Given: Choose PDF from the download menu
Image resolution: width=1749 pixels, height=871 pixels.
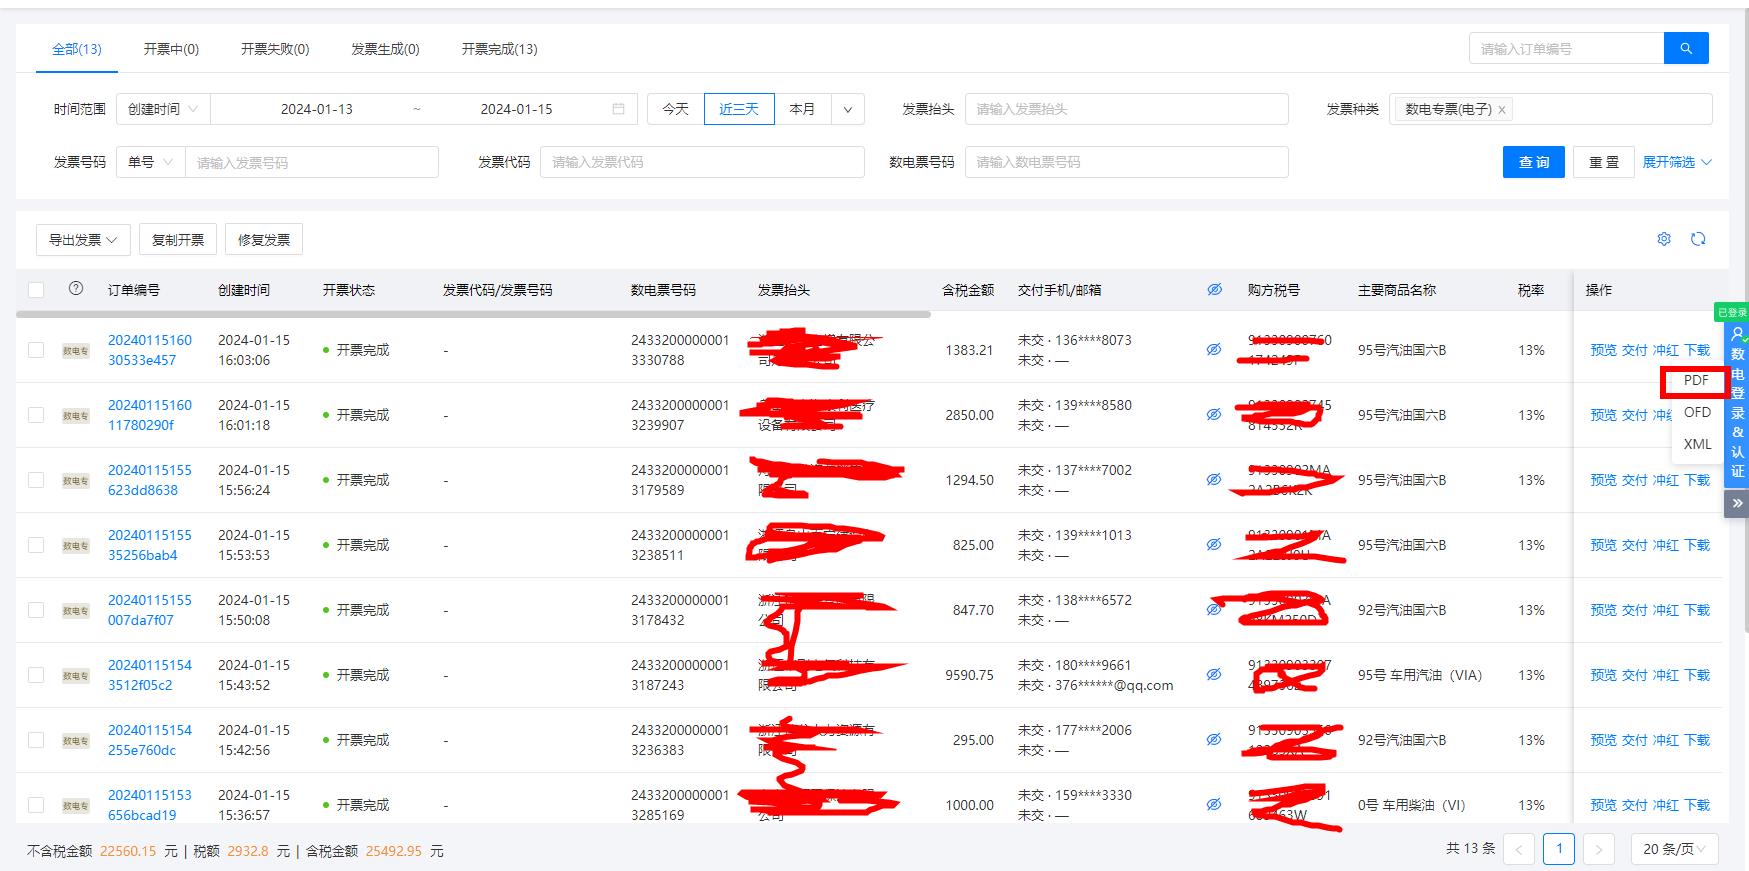Looking at the screenshot, I should (1696, 381).
